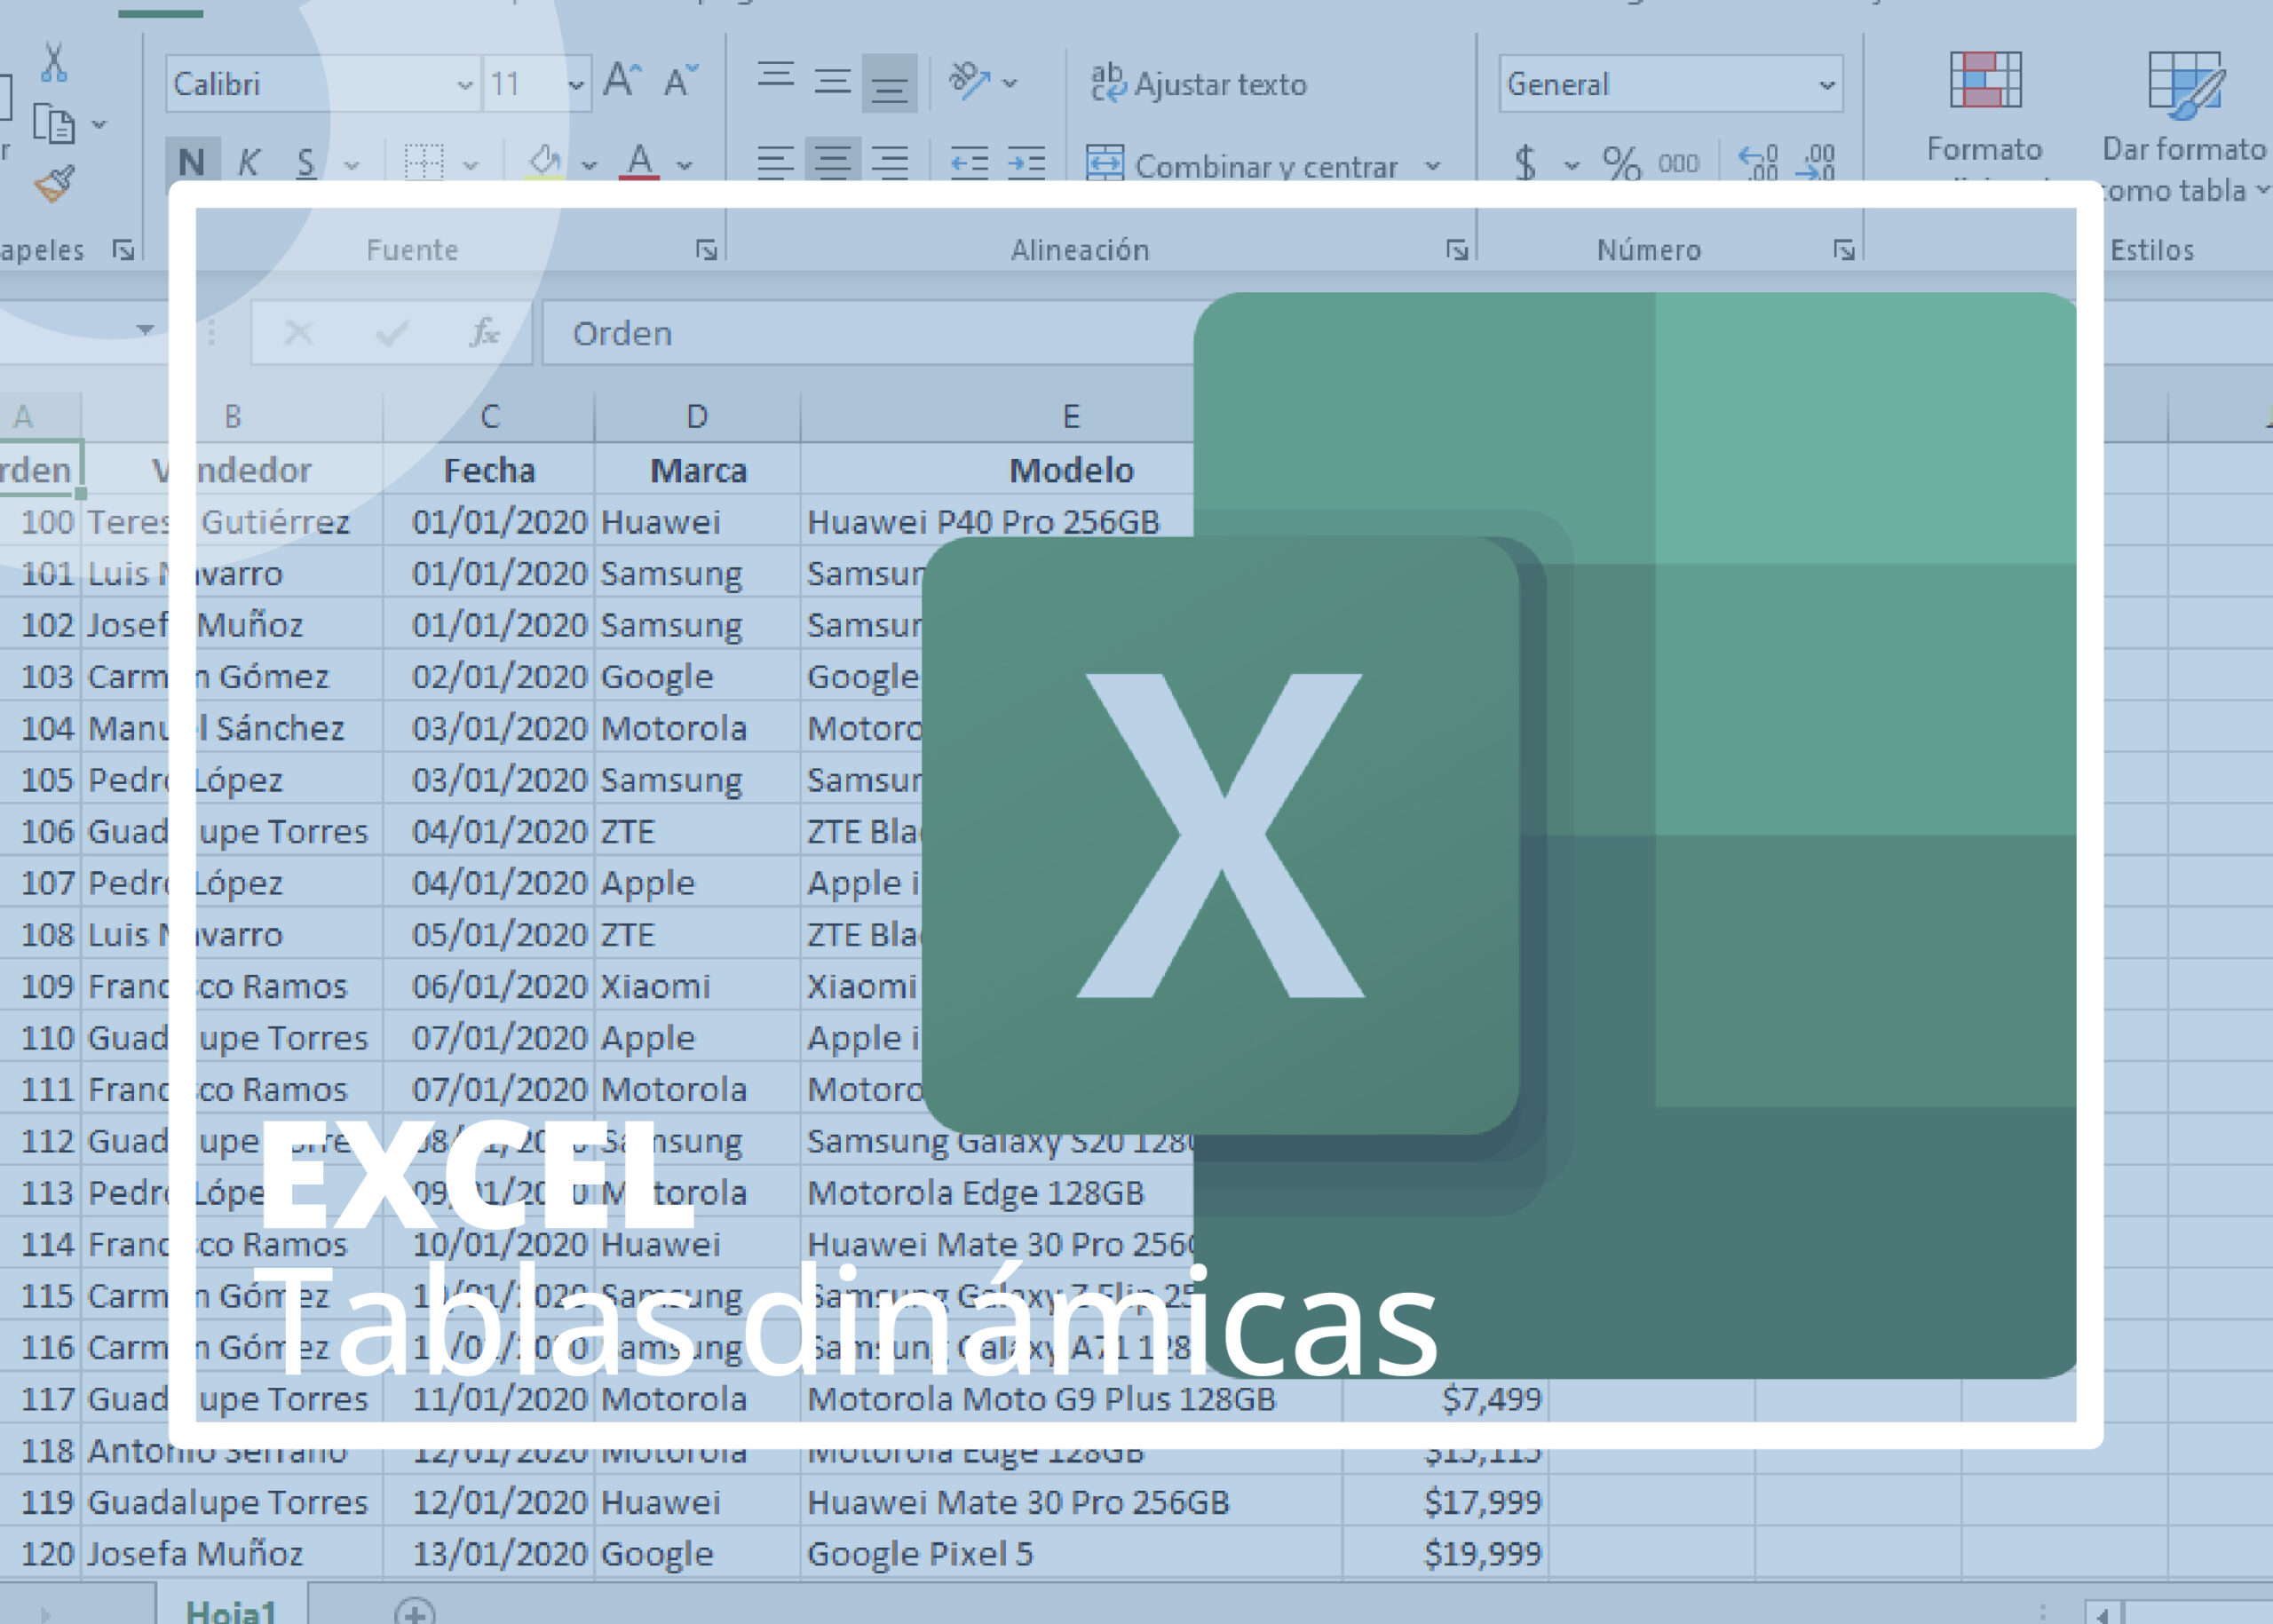This screenshot has height=1624, width=2273.
Task: Click the increase decimals icon
Action: [x=1758, y=162]
